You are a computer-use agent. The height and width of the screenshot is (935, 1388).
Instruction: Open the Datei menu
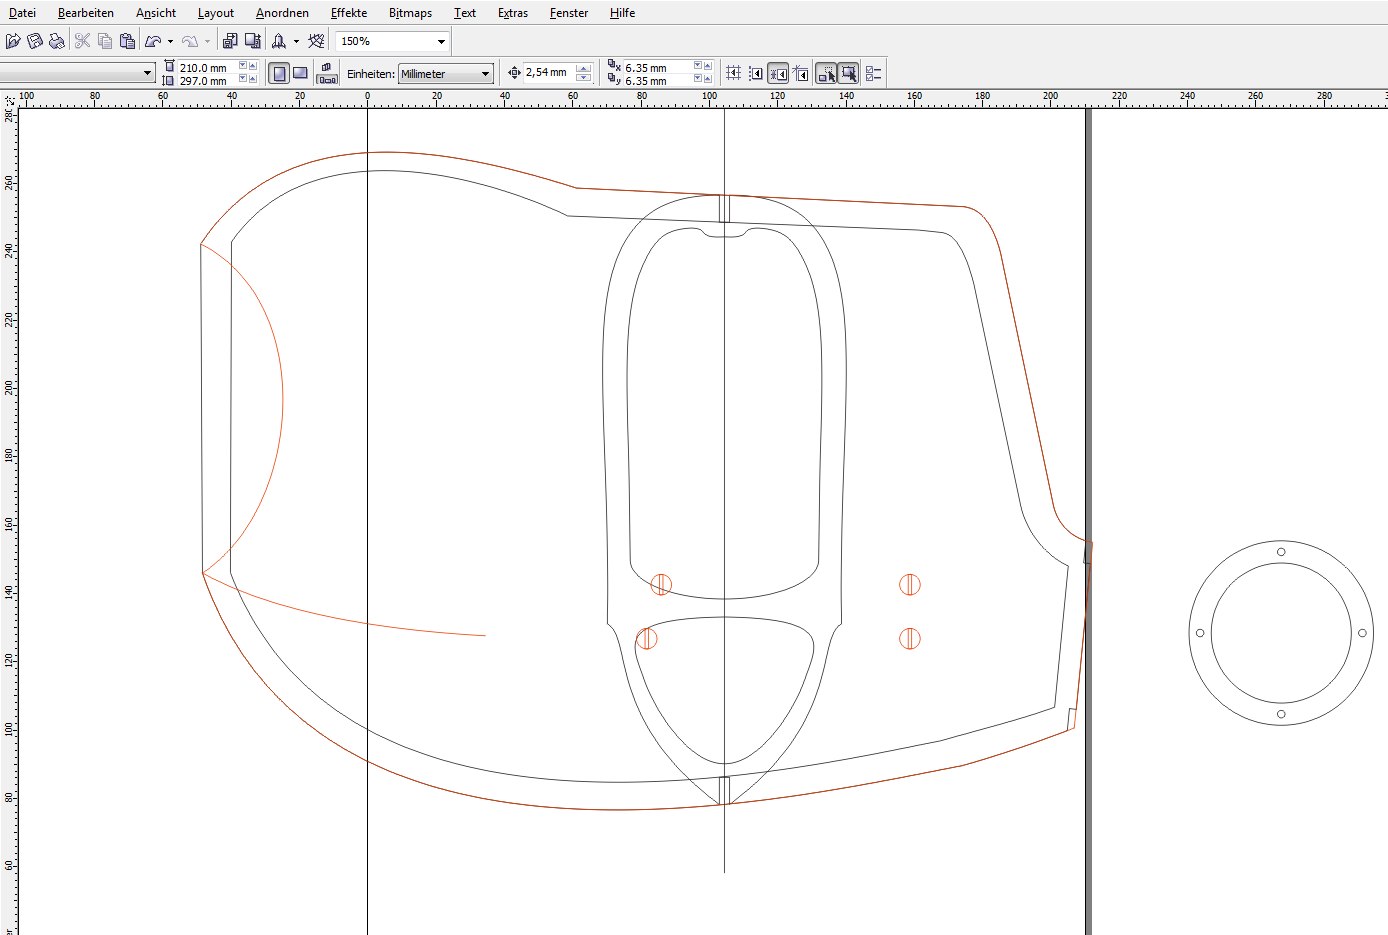pyautogui.click(x=22, y=13)
